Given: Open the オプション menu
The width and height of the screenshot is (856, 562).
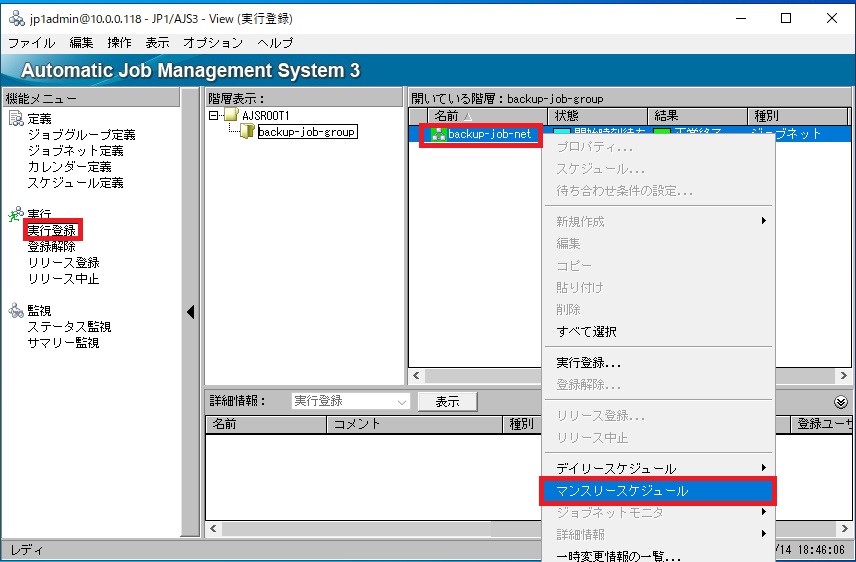Looking at the screenshot, I should click(x=213, y=43).
